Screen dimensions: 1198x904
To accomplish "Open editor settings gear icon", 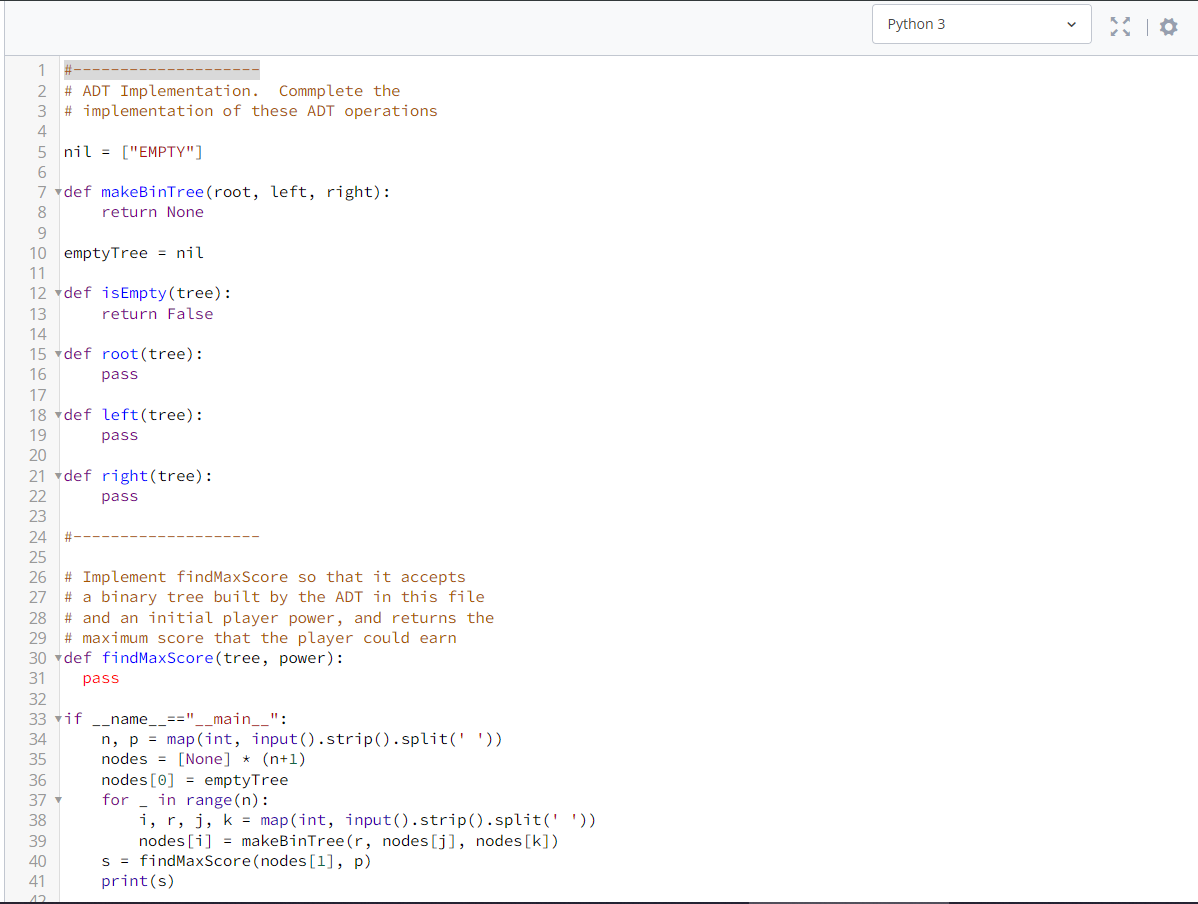I will pos(1168,27).
